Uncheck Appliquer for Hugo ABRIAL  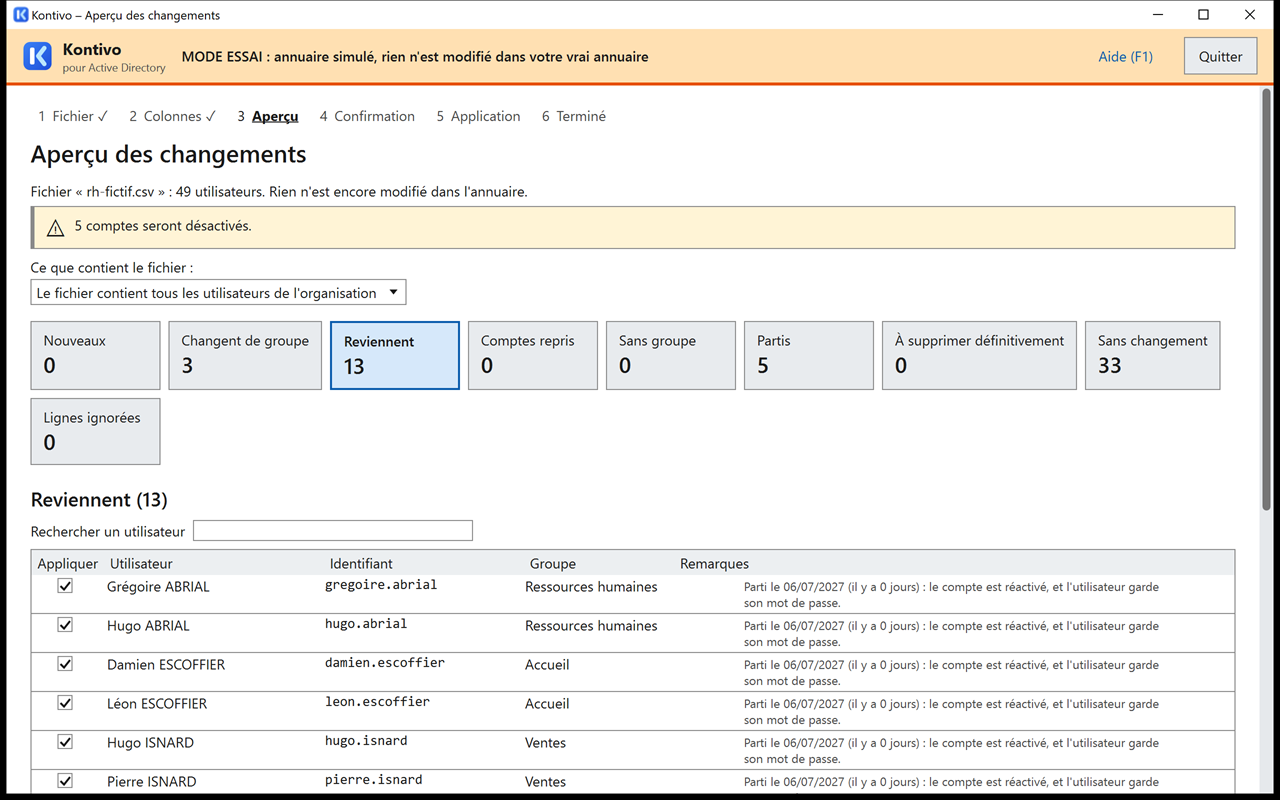(65, 625)
